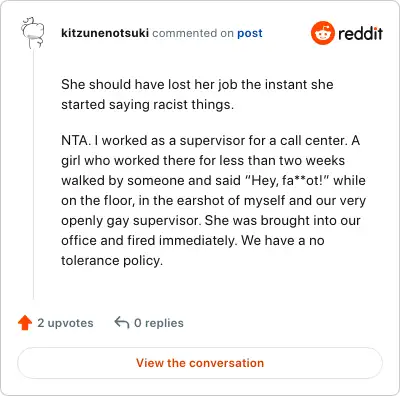The height and width of the screenshot is (396, 400).
Task: Click the line "office and fired immediately"
Action: [x=193, y=240]
